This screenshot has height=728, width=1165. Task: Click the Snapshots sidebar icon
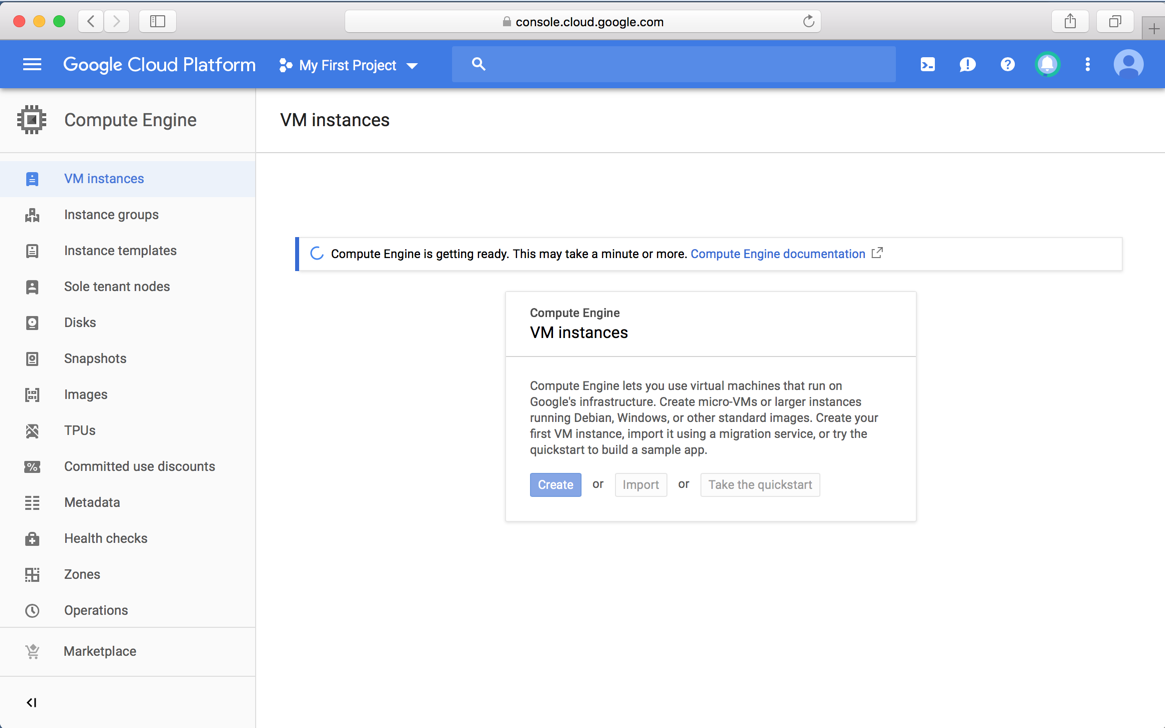pyautogui.click(x=32, y=359)
